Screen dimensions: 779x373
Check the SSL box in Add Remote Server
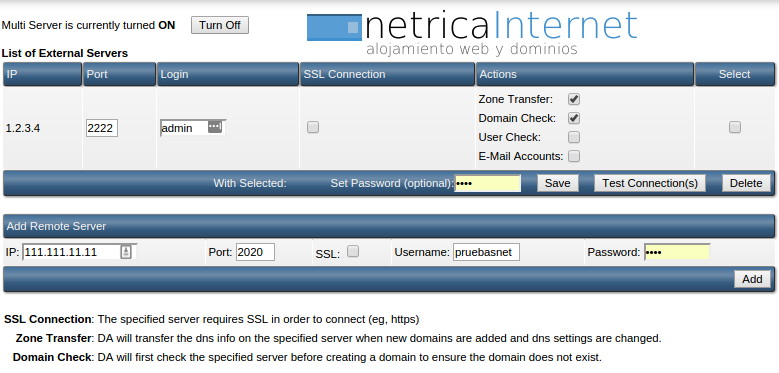tap(353, 251)
